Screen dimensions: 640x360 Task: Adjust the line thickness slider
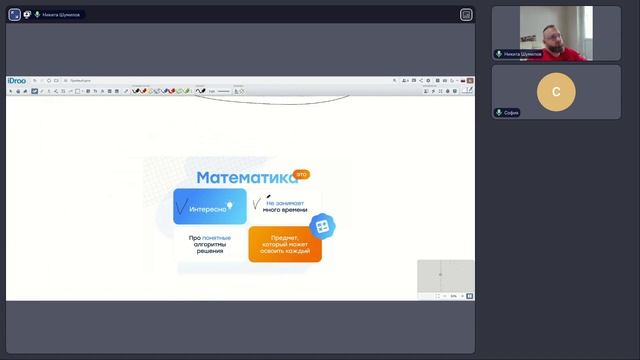click(224, 91)
